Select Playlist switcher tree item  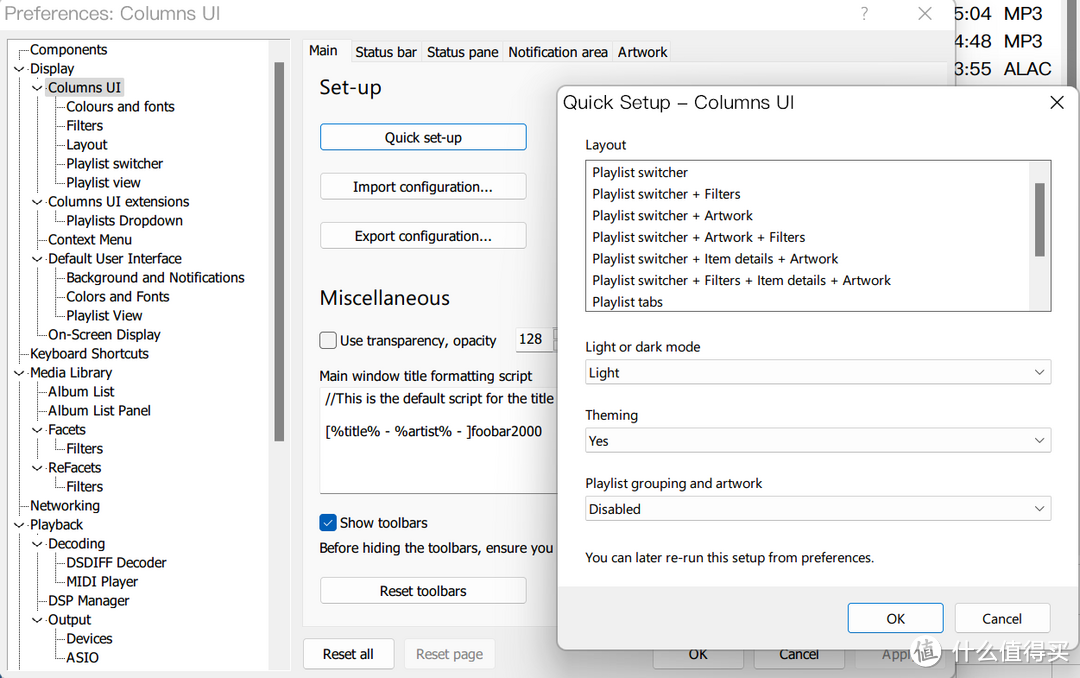pyautogui.click(x=115, y=163)
